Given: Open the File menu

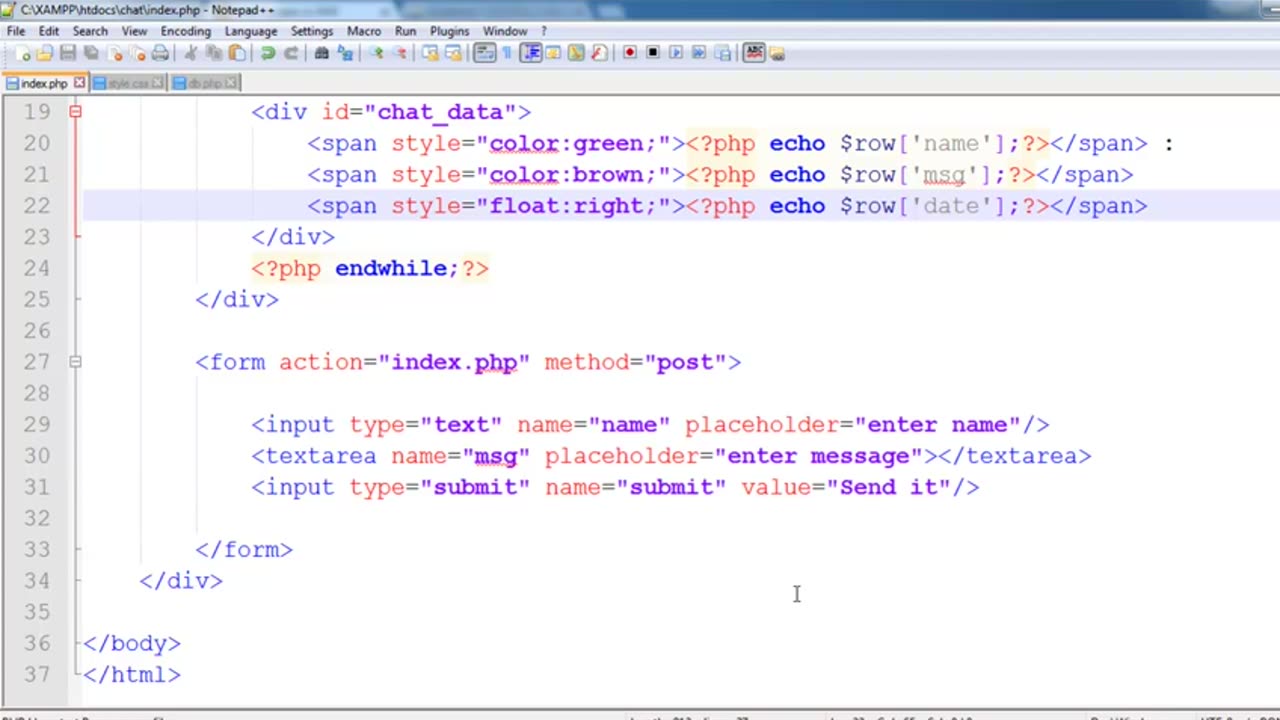Looking at the screenshot, I should (16, 31).
